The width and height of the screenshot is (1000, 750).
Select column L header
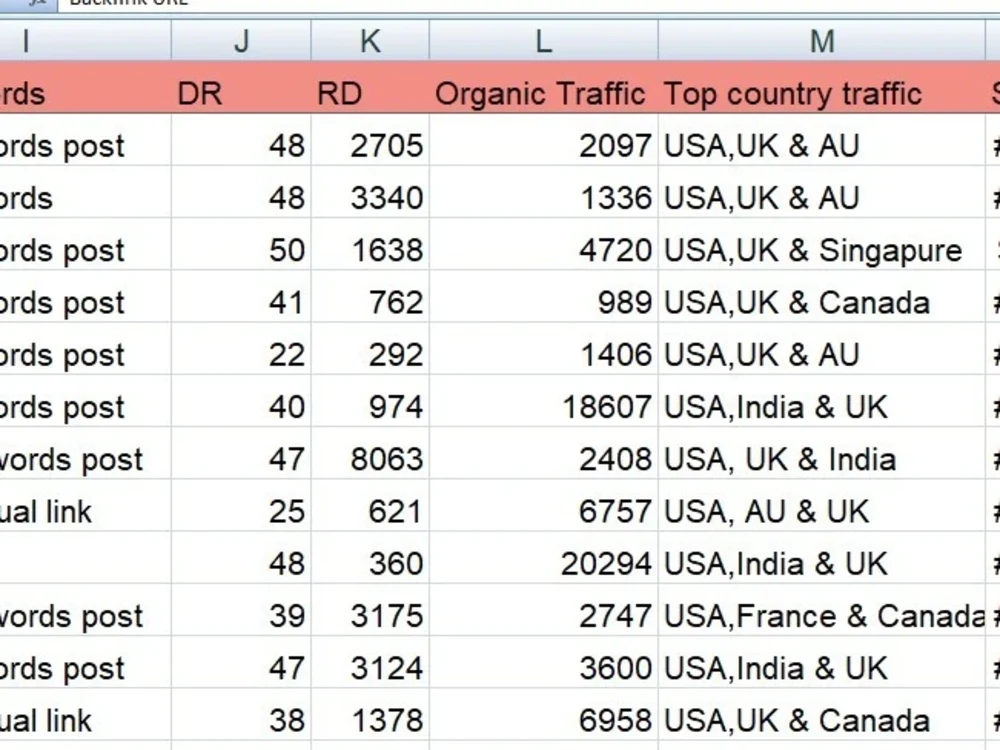543,41
